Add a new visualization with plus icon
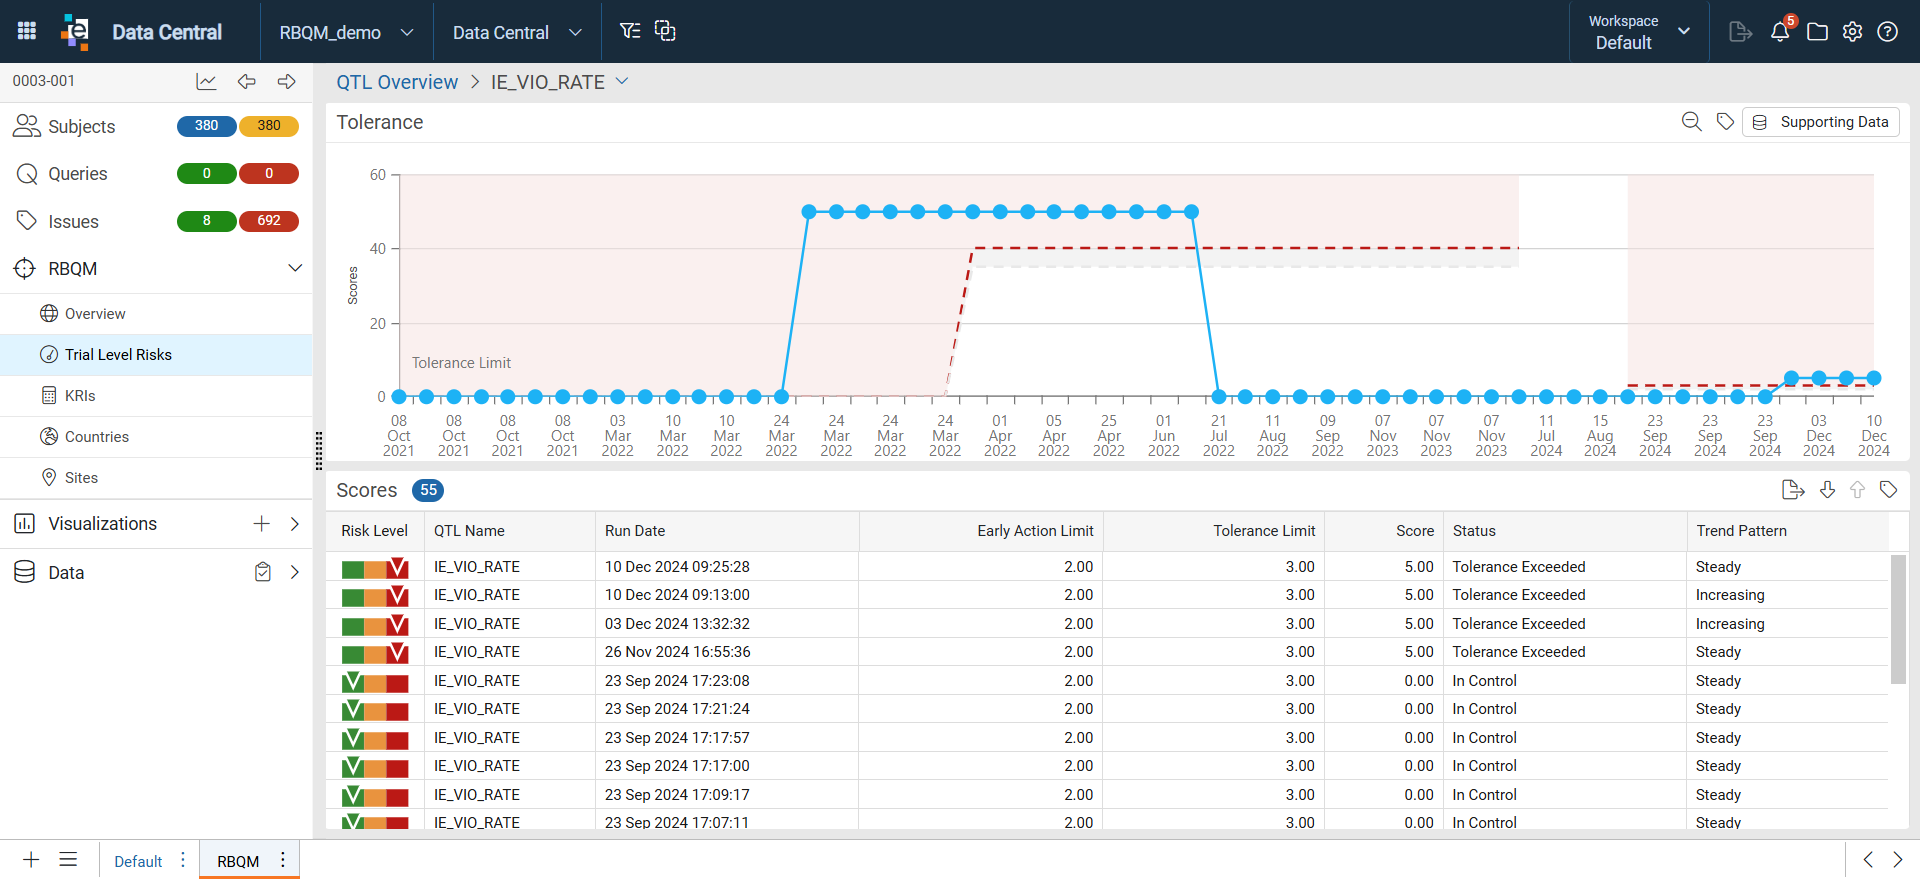Screen dimensions: 1920x879 pyautogui.click(x=261, y=524)
